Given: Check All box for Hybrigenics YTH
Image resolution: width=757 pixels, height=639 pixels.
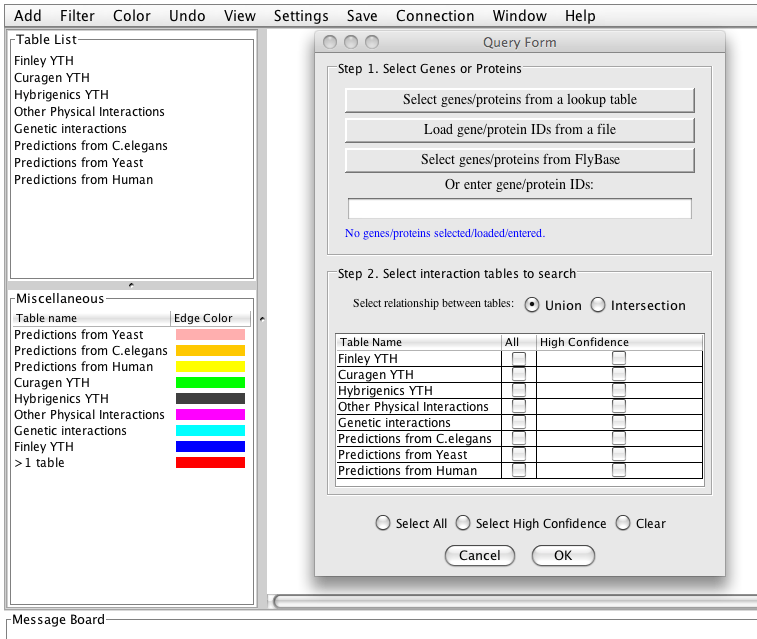Looking at the screenshot, I should click(x=519, y=390).
